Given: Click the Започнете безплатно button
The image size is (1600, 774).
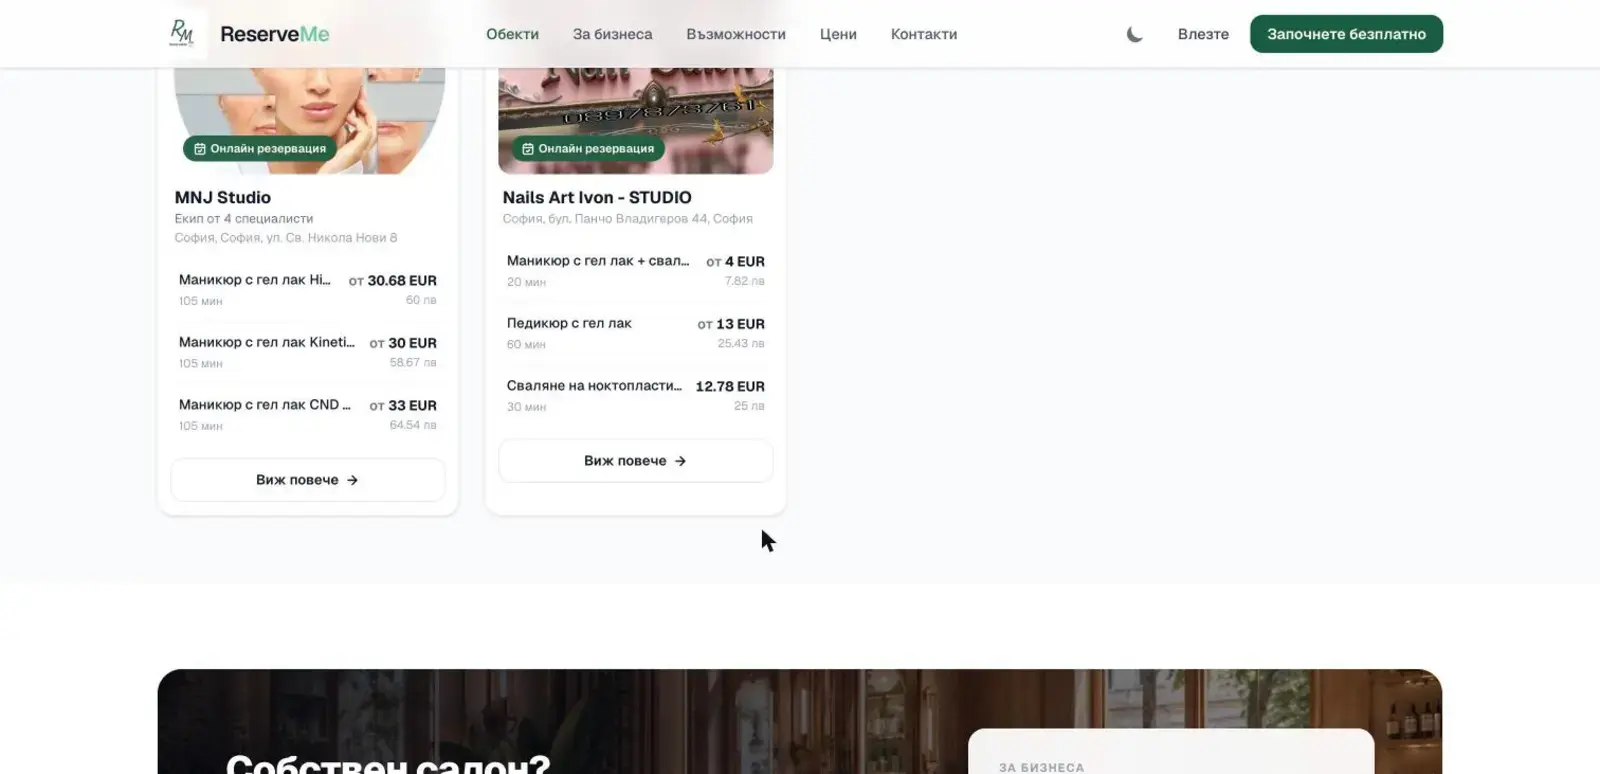Looking at the screenshot, I should (1346, 34).
